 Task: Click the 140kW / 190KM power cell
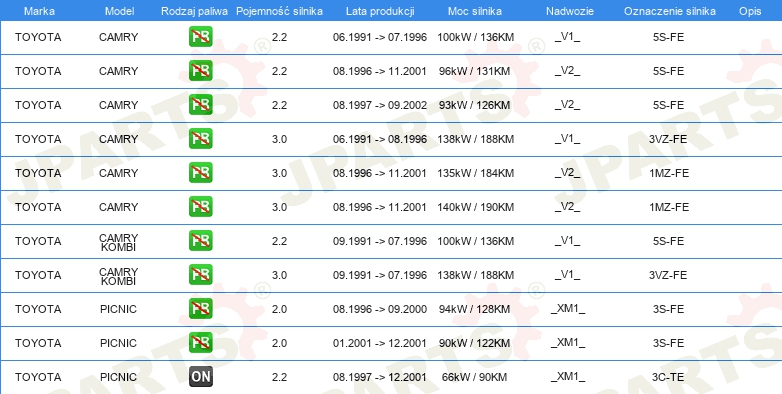pyautogui.click(x=475, y=207)
